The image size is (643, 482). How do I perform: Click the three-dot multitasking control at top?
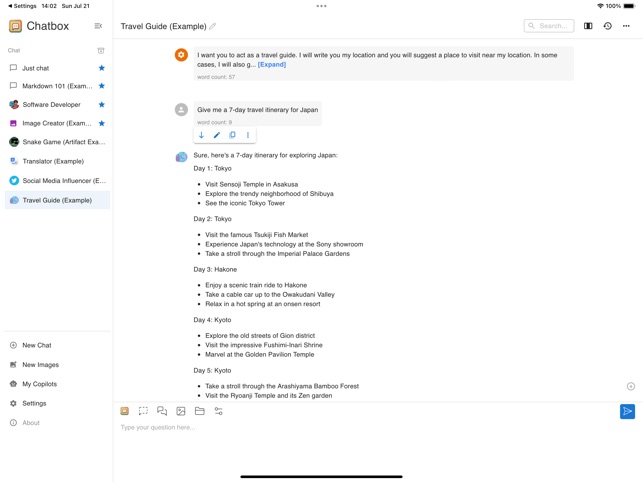[x=322, y=6]
